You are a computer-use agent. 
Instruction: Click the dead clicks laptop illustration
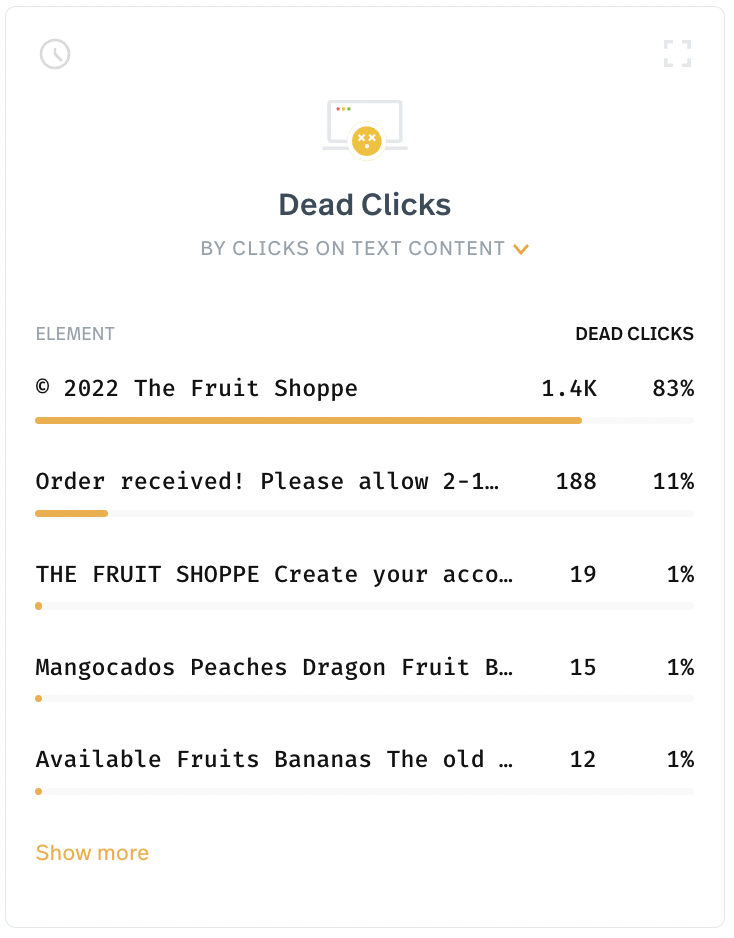click(365, 130)
